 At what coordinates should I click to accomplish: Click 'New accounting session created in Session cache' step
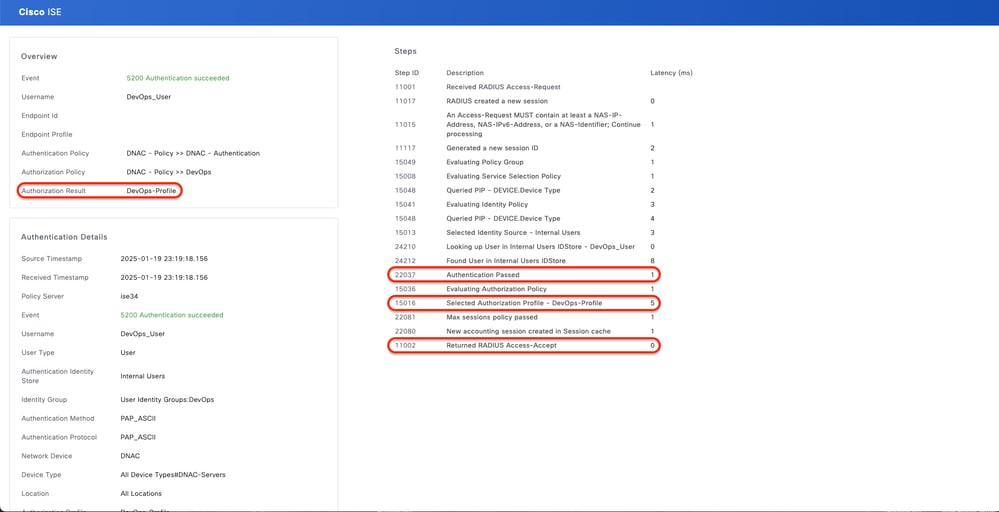(526, 331)
